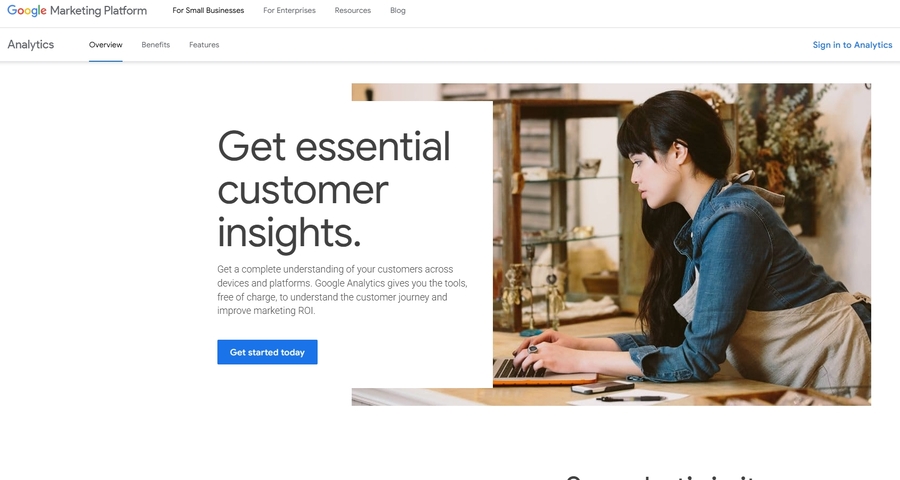
Task: Click the paragraph about Google Analytics tools
Action: [x=342, y=290]
